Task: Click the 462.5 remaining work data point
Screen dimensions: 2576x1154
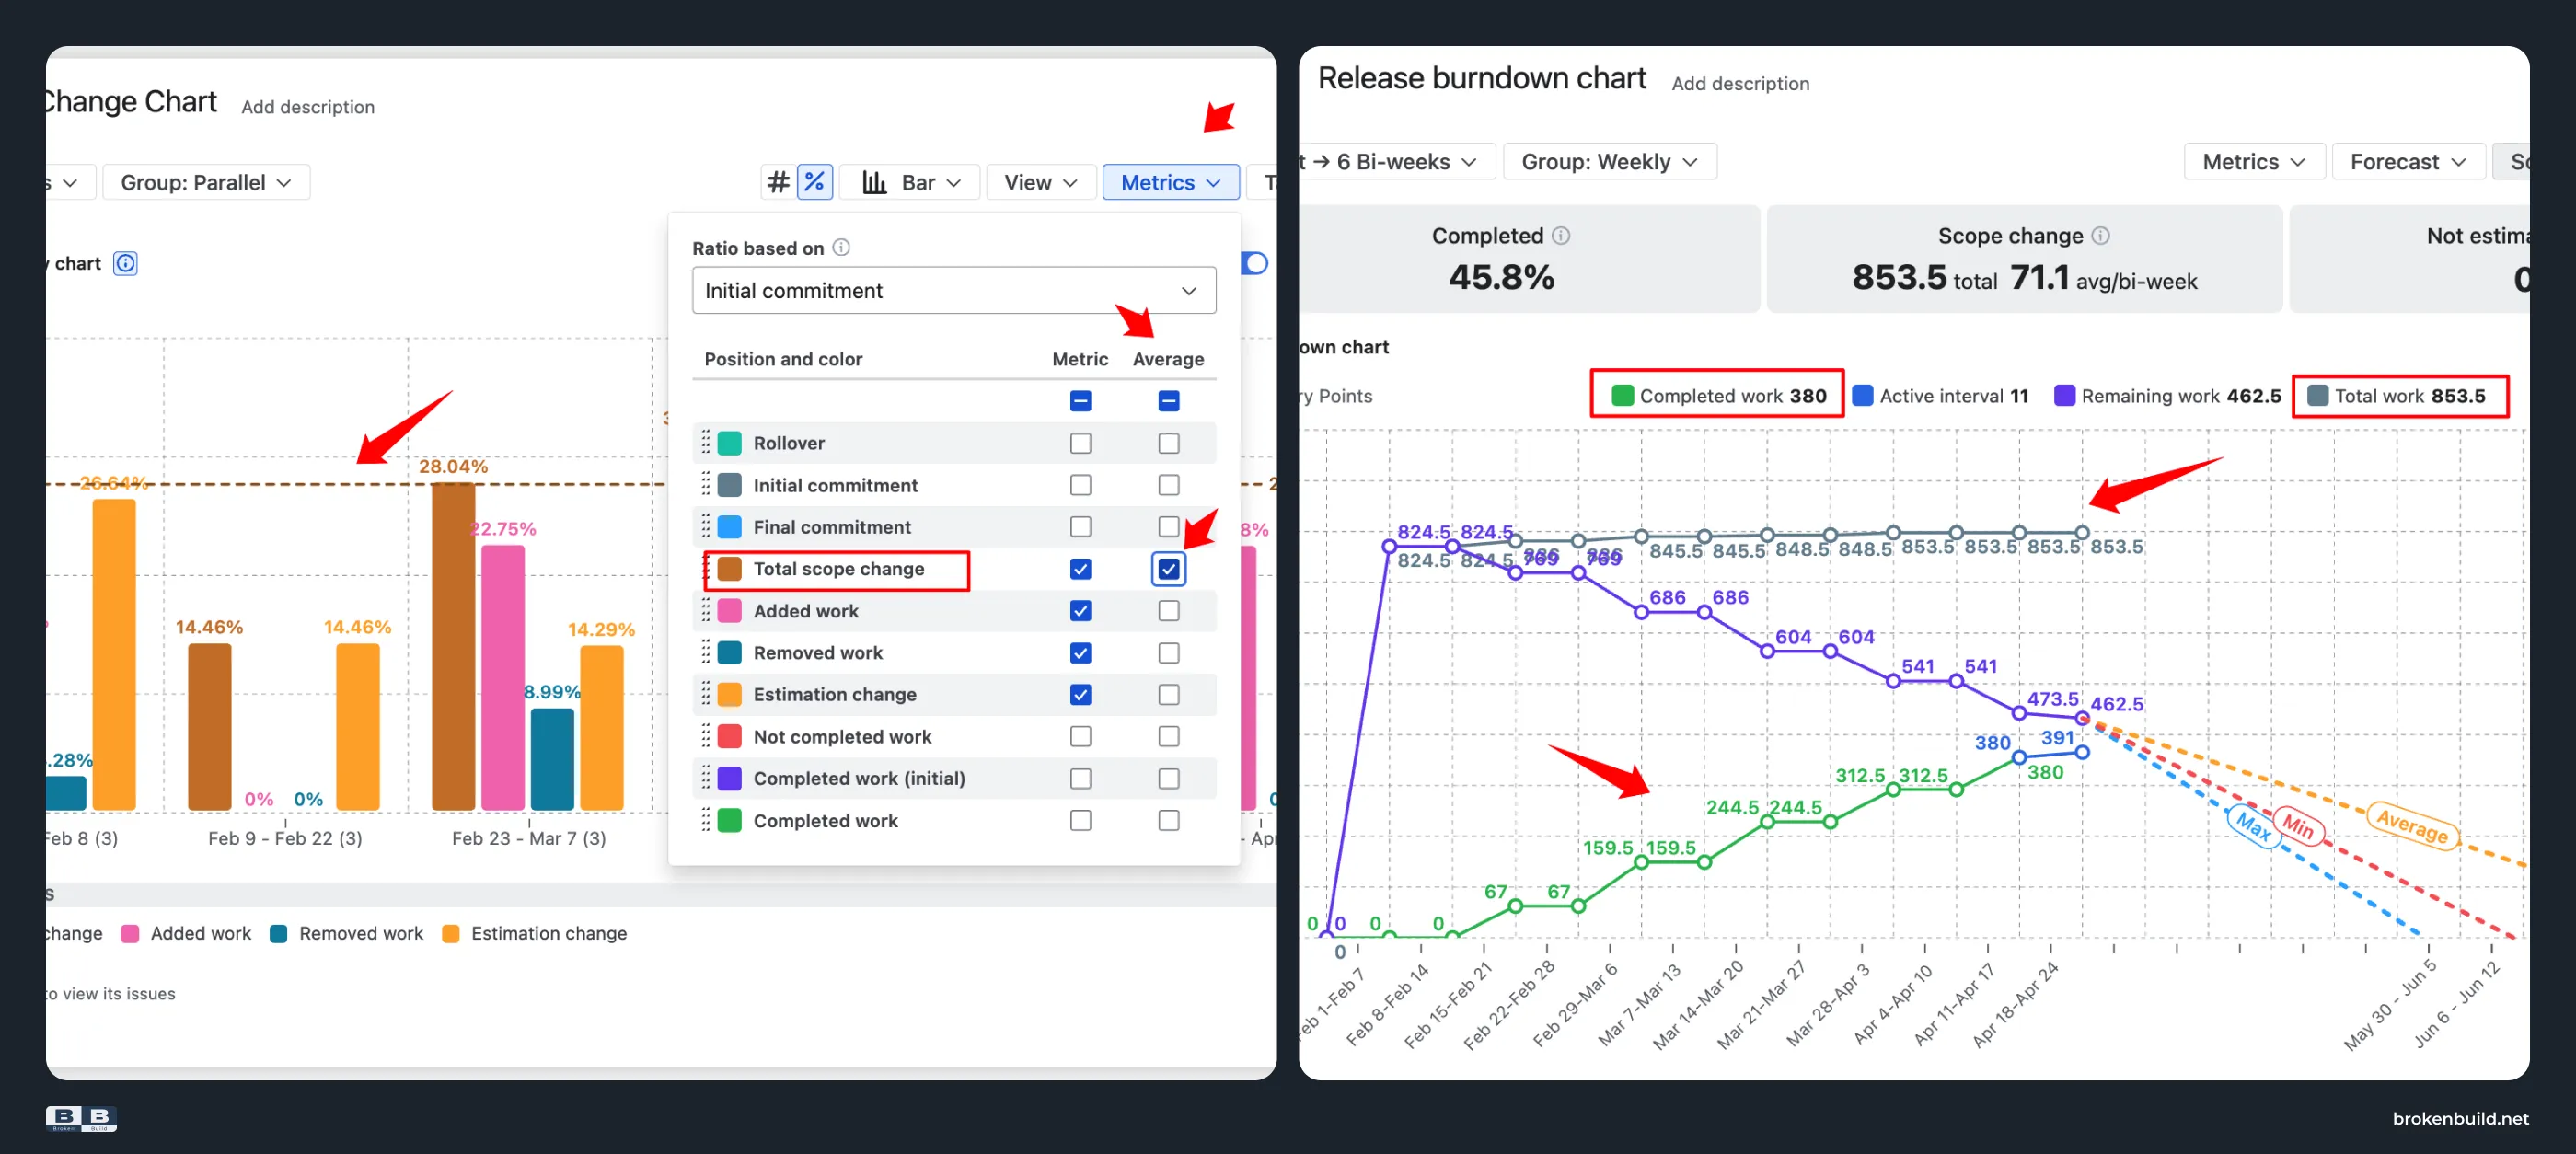Action: 2082,717
